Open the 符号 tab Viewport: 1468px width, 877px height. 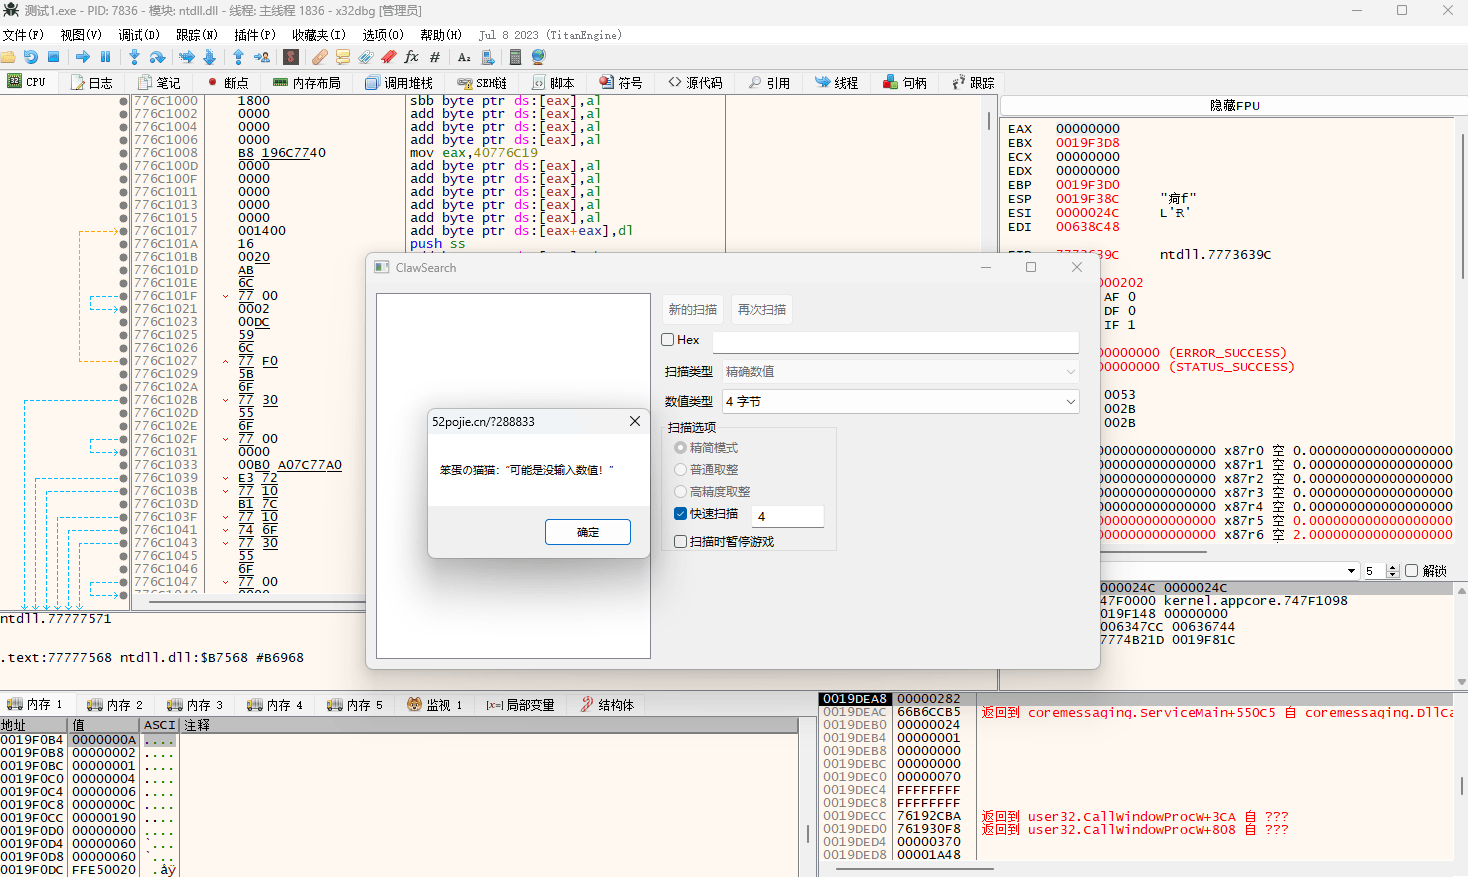[x=621, y=83]
